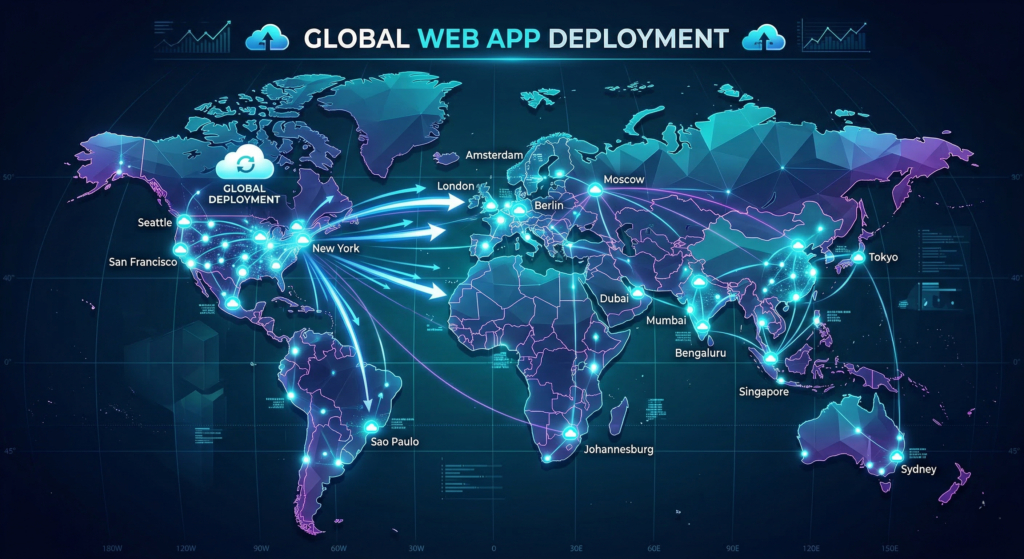Click the cloud node in northern India
Screen dimensions: 1024x559
click(699, 282)
